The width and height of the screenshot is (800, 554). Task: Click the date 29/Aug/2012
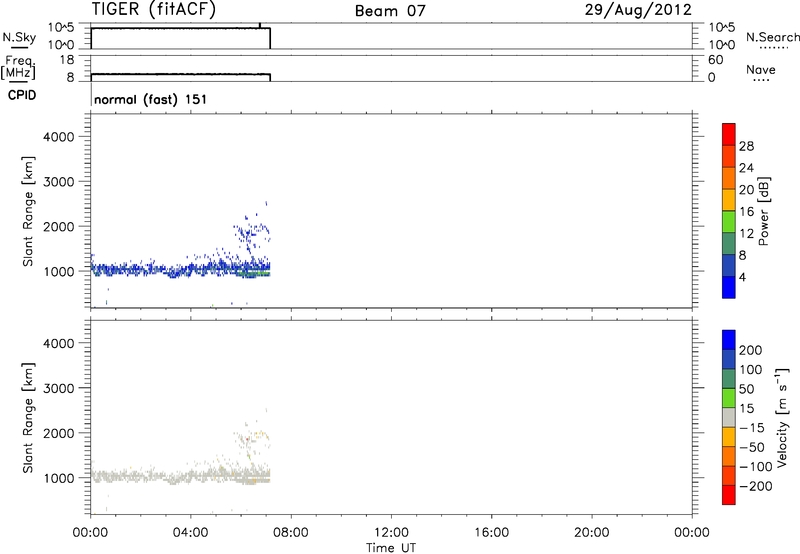tap(638, 10)
